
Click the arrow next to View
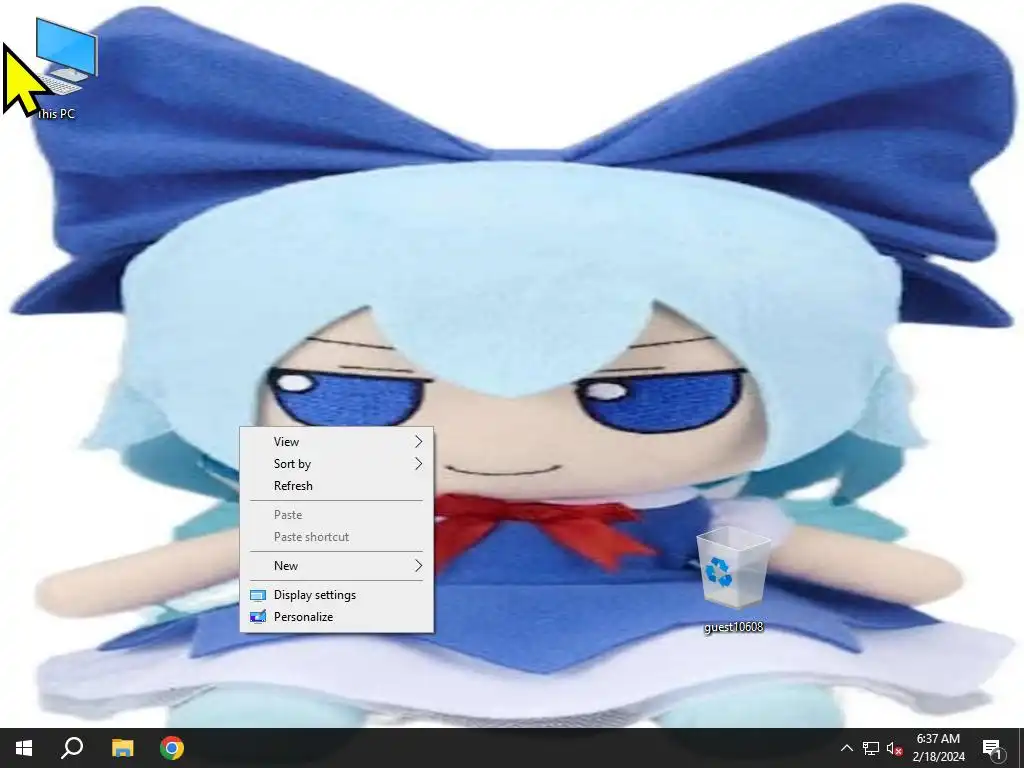click(x=419, y=442)
